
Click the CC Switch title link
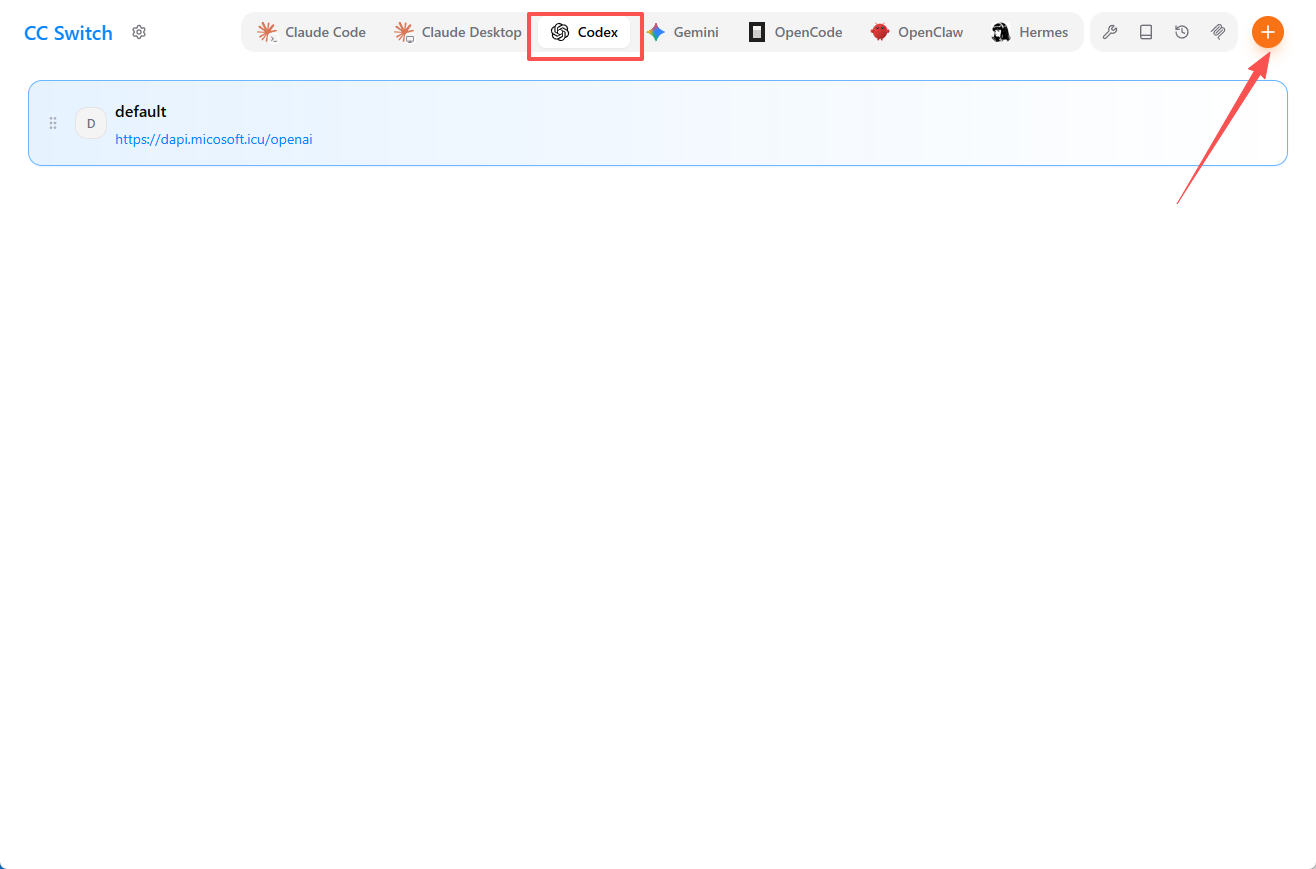68,33
